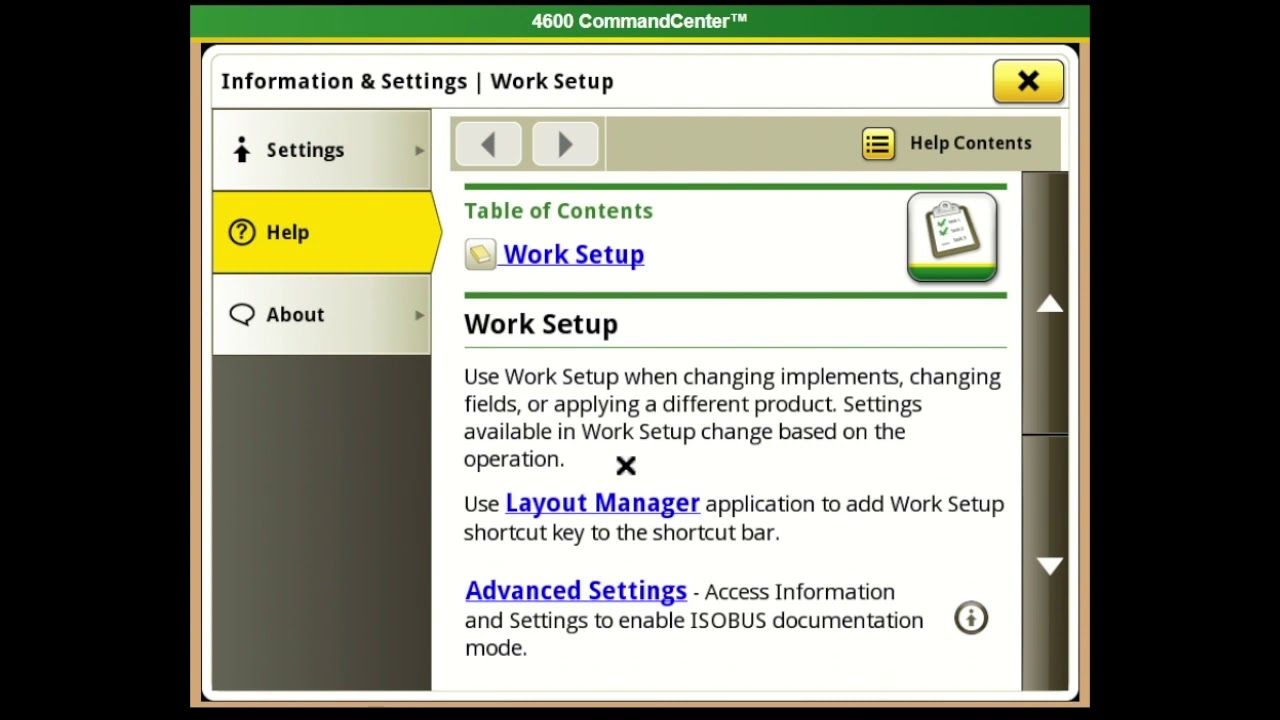Go forward to next help page
Screen dimensions: 1280x720
tap(565, 144)
